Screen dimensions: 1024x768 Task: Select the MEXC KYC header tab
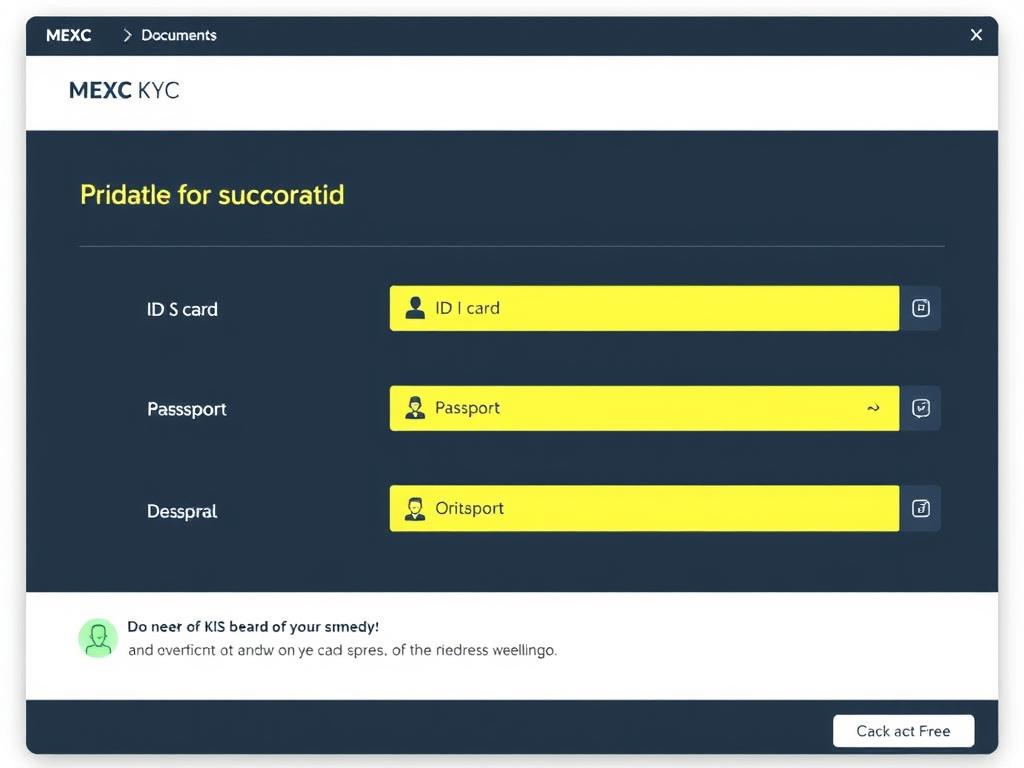(x=123, y=90)
